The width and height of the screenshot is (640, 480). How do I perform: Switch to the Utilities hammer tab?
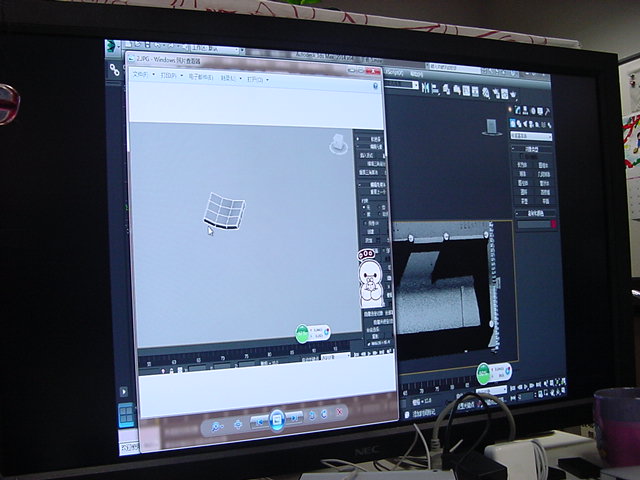point(547,111)
